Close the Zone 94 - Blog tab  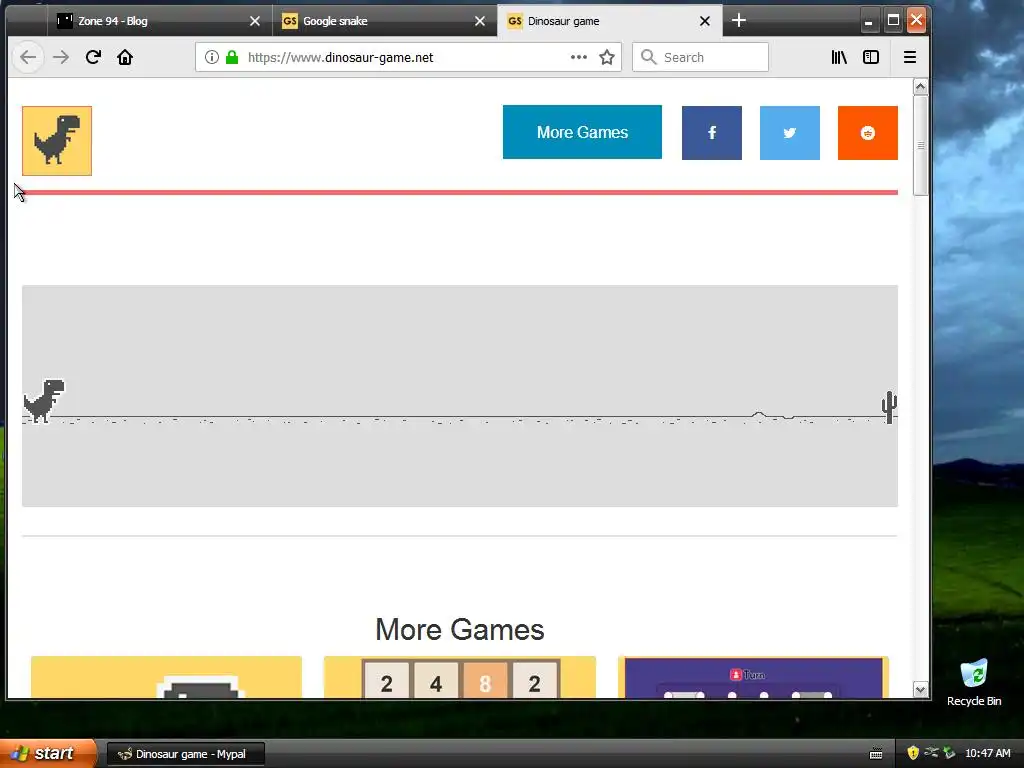coord(255,21)
